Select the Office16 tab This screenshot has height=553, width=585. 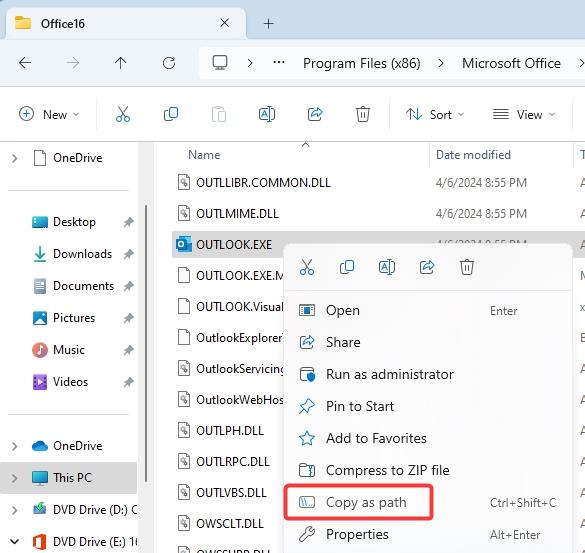tap(126, 24)
